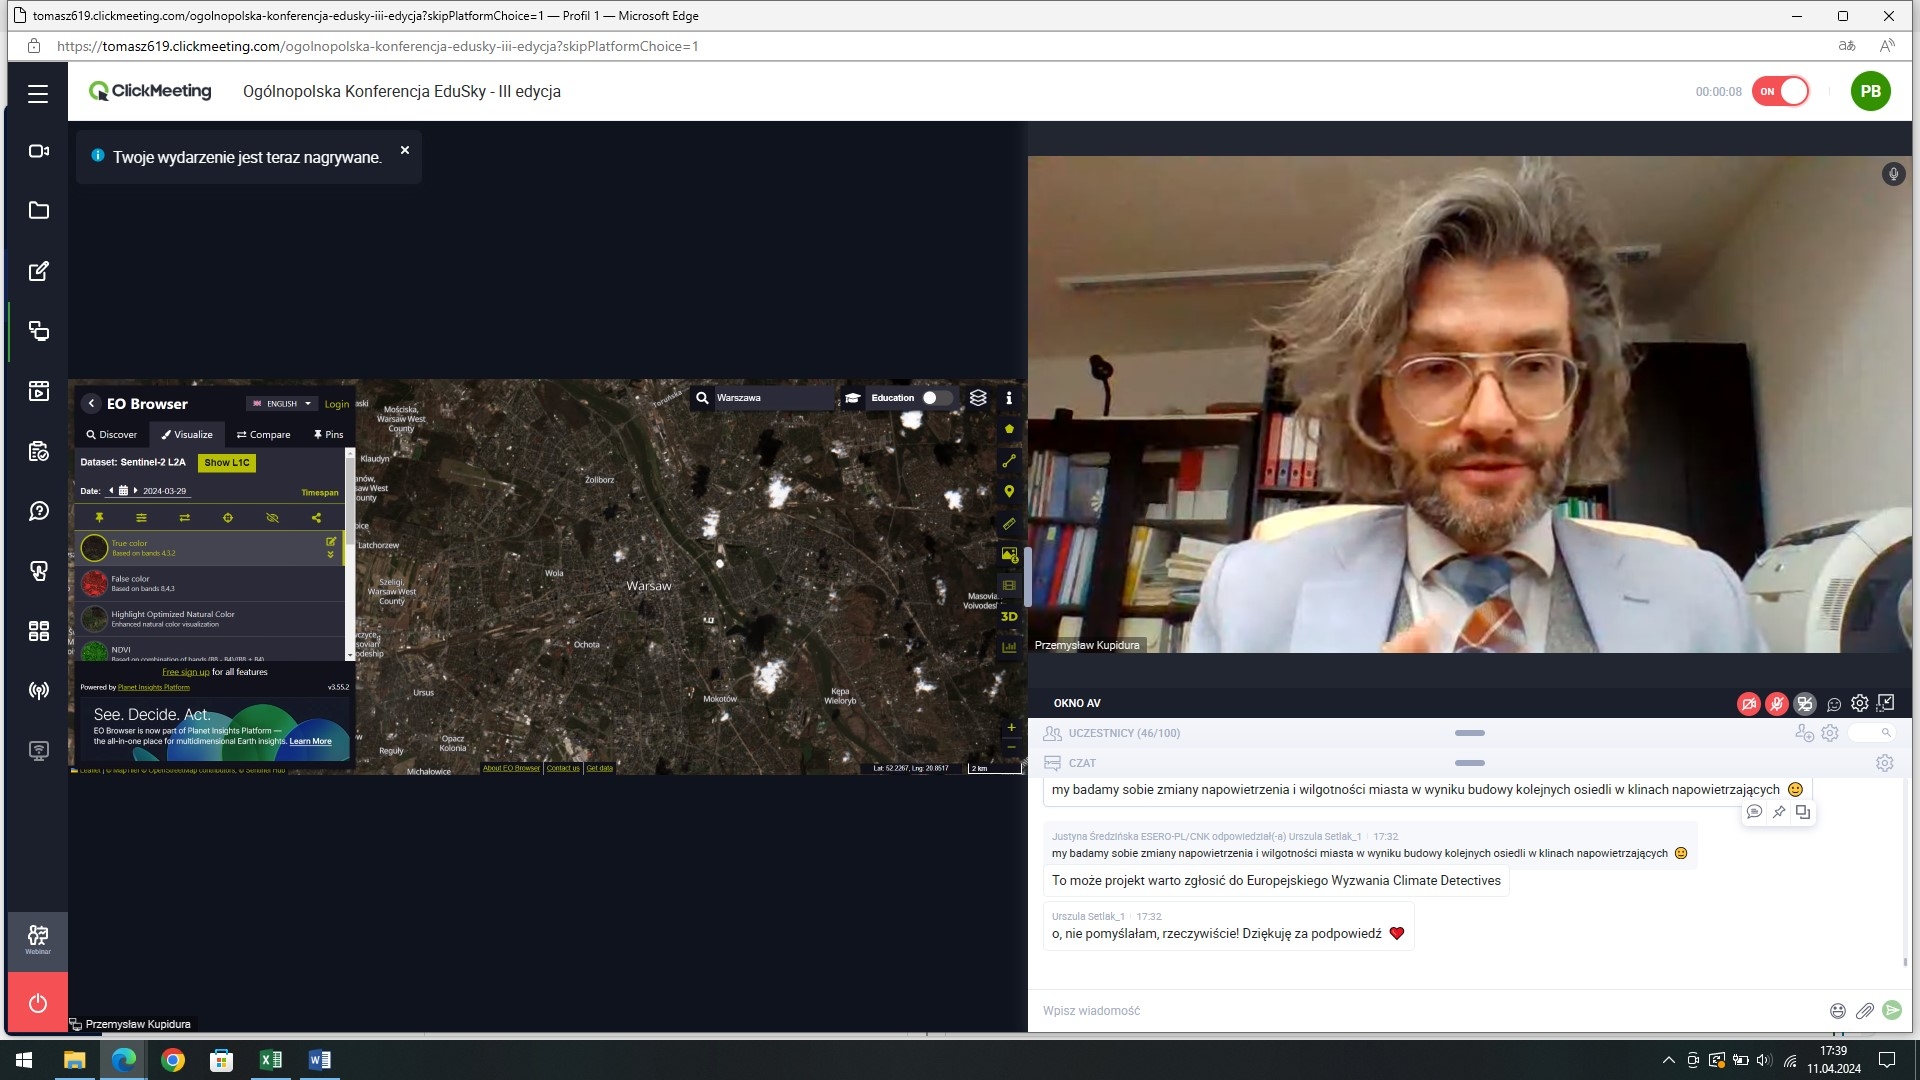The width and height of the screenshot is (1920, 1080).
Task: Open the whiteboard edit tool in sidebar
Action: [38, 271]
